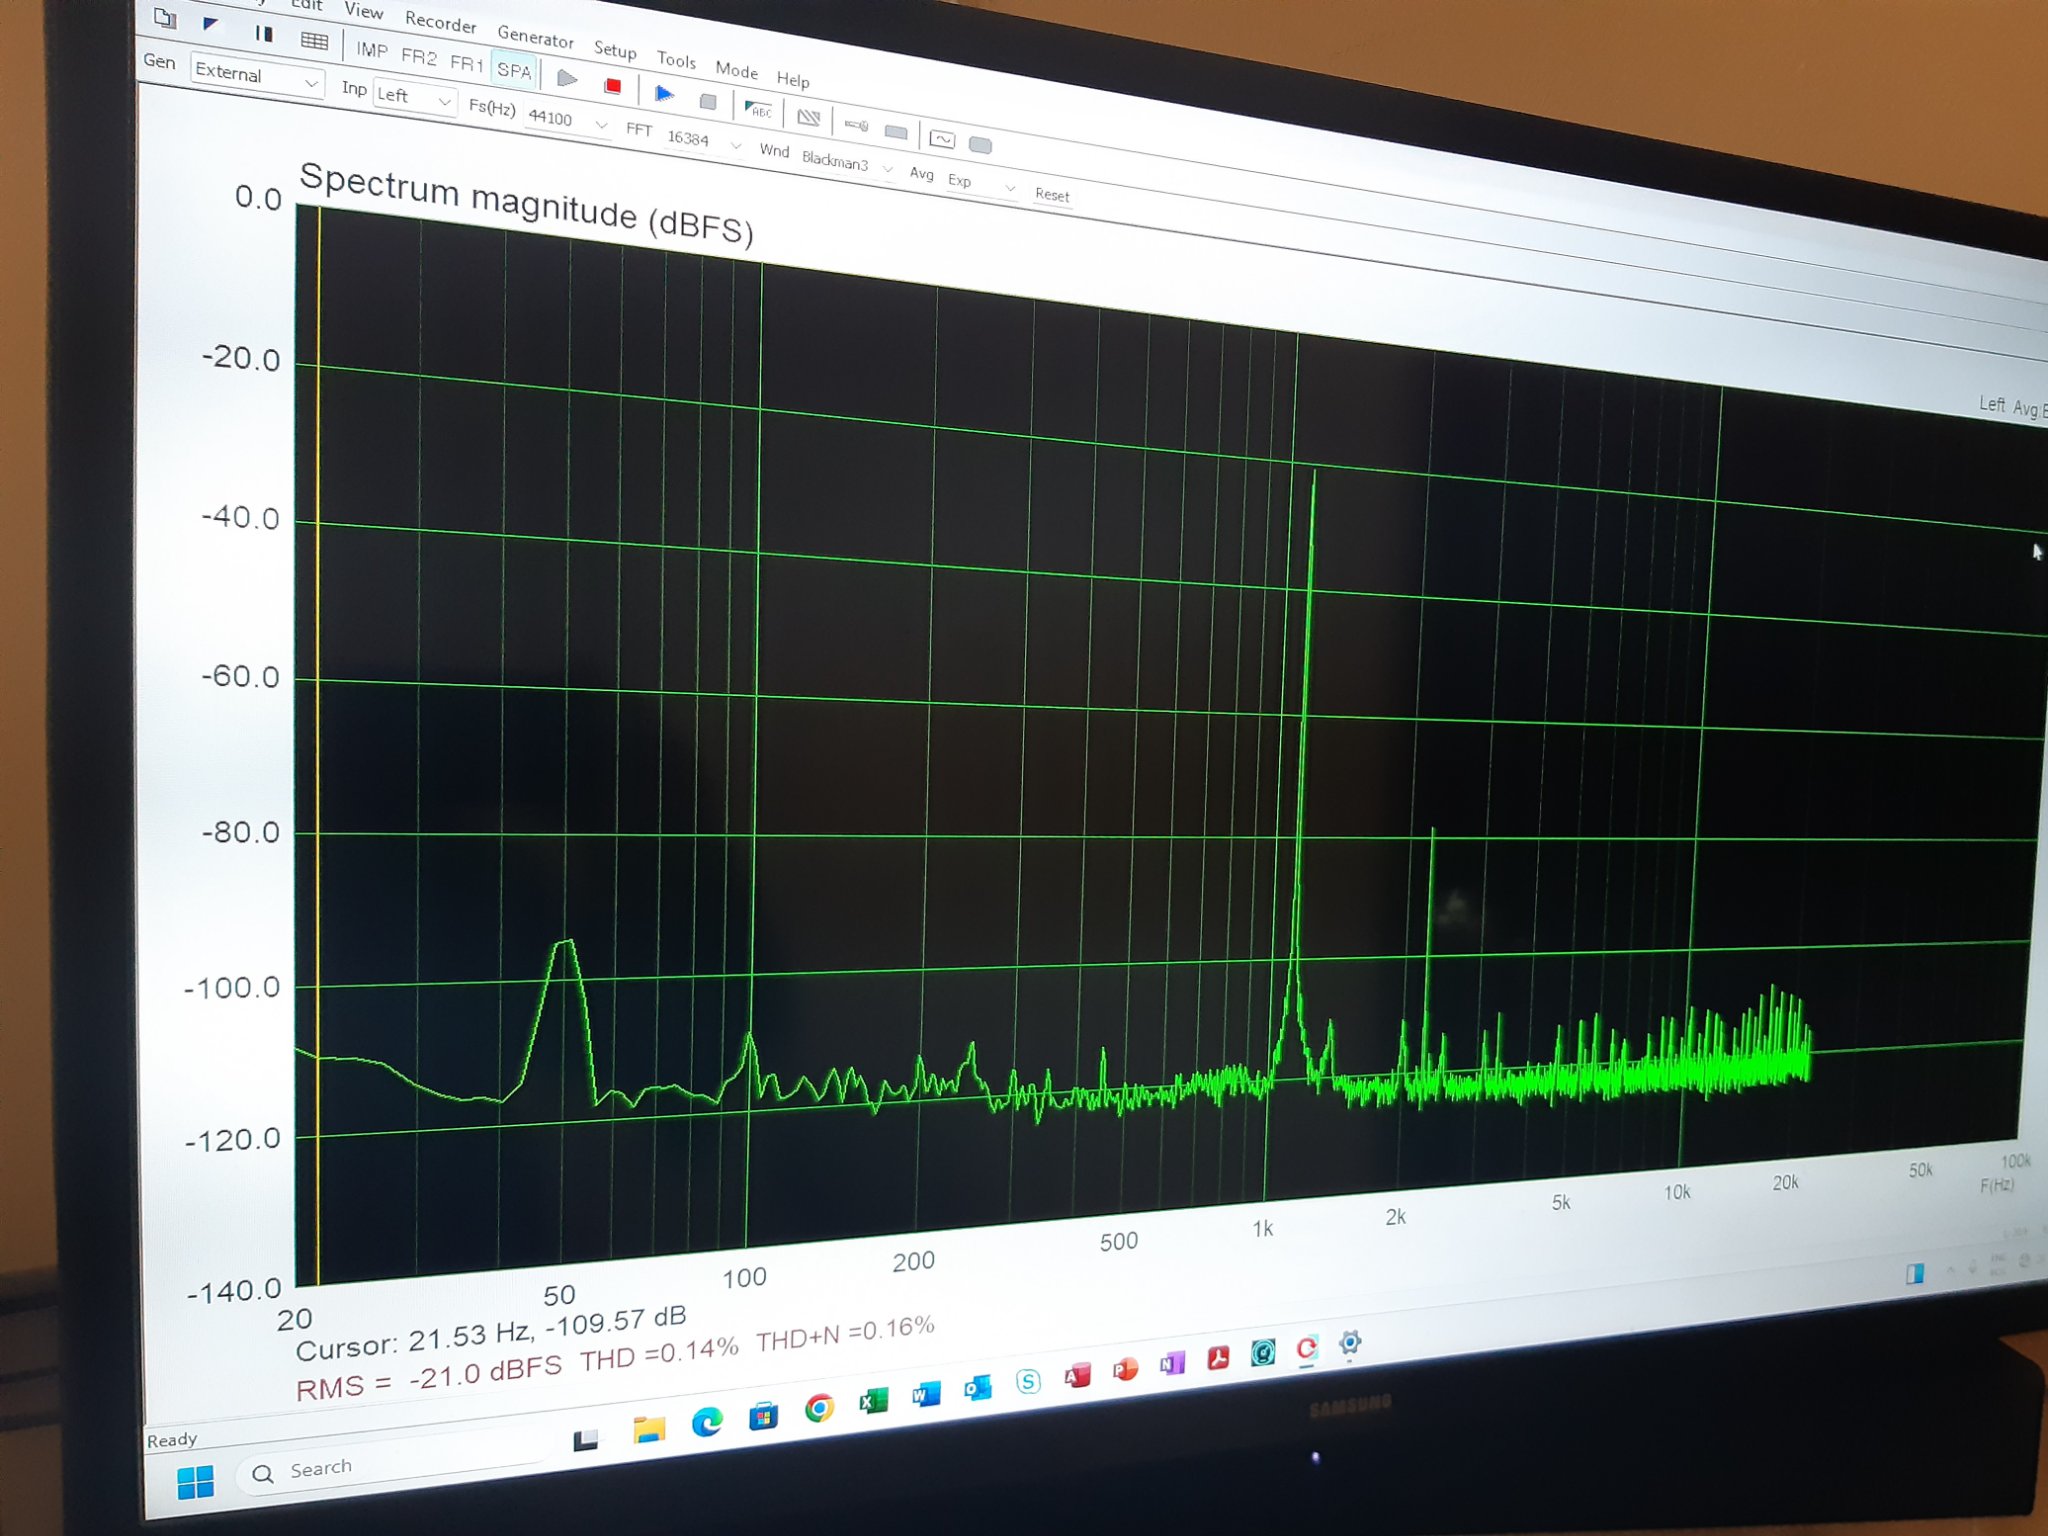Click the gray square stop button

click(x=708, y=101)
